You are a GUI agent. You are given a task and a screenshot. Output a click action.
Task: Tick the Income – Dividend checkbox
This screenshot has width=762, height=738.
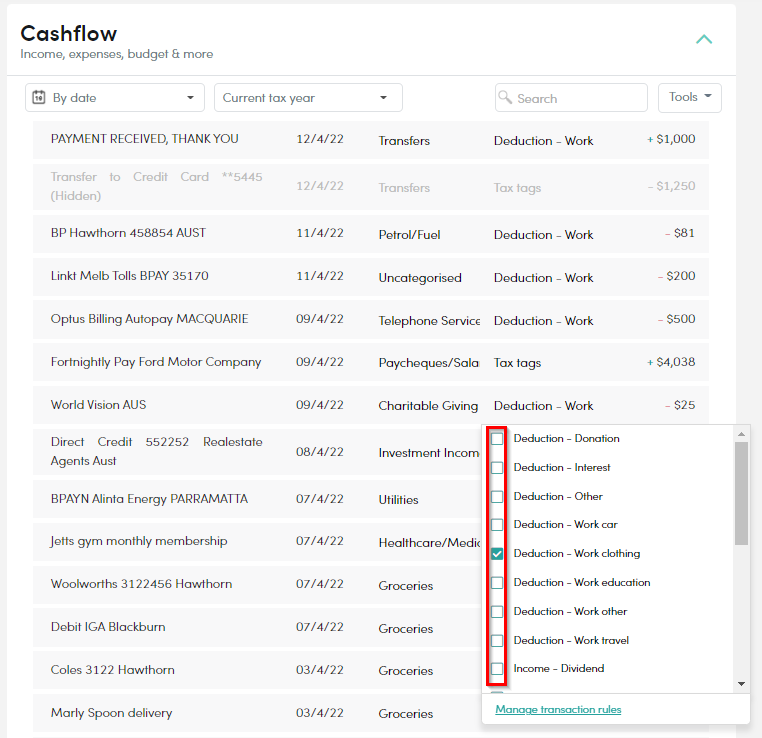point(497,669)
